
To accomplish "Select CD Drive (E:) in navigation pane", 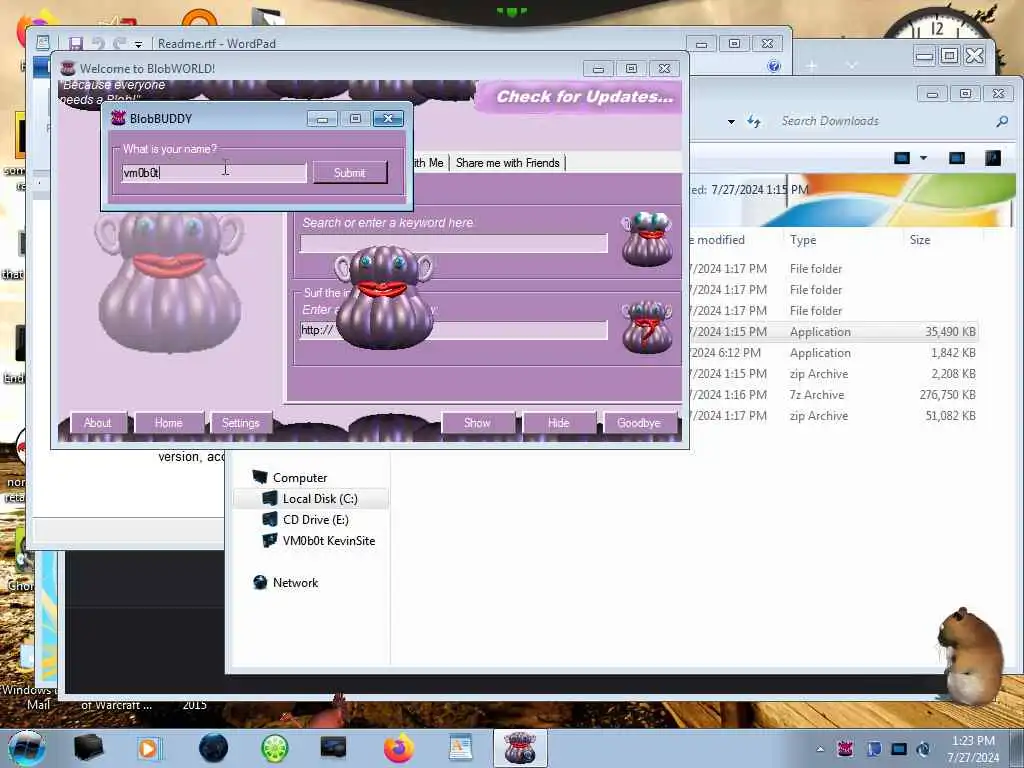I will point(315,519).
